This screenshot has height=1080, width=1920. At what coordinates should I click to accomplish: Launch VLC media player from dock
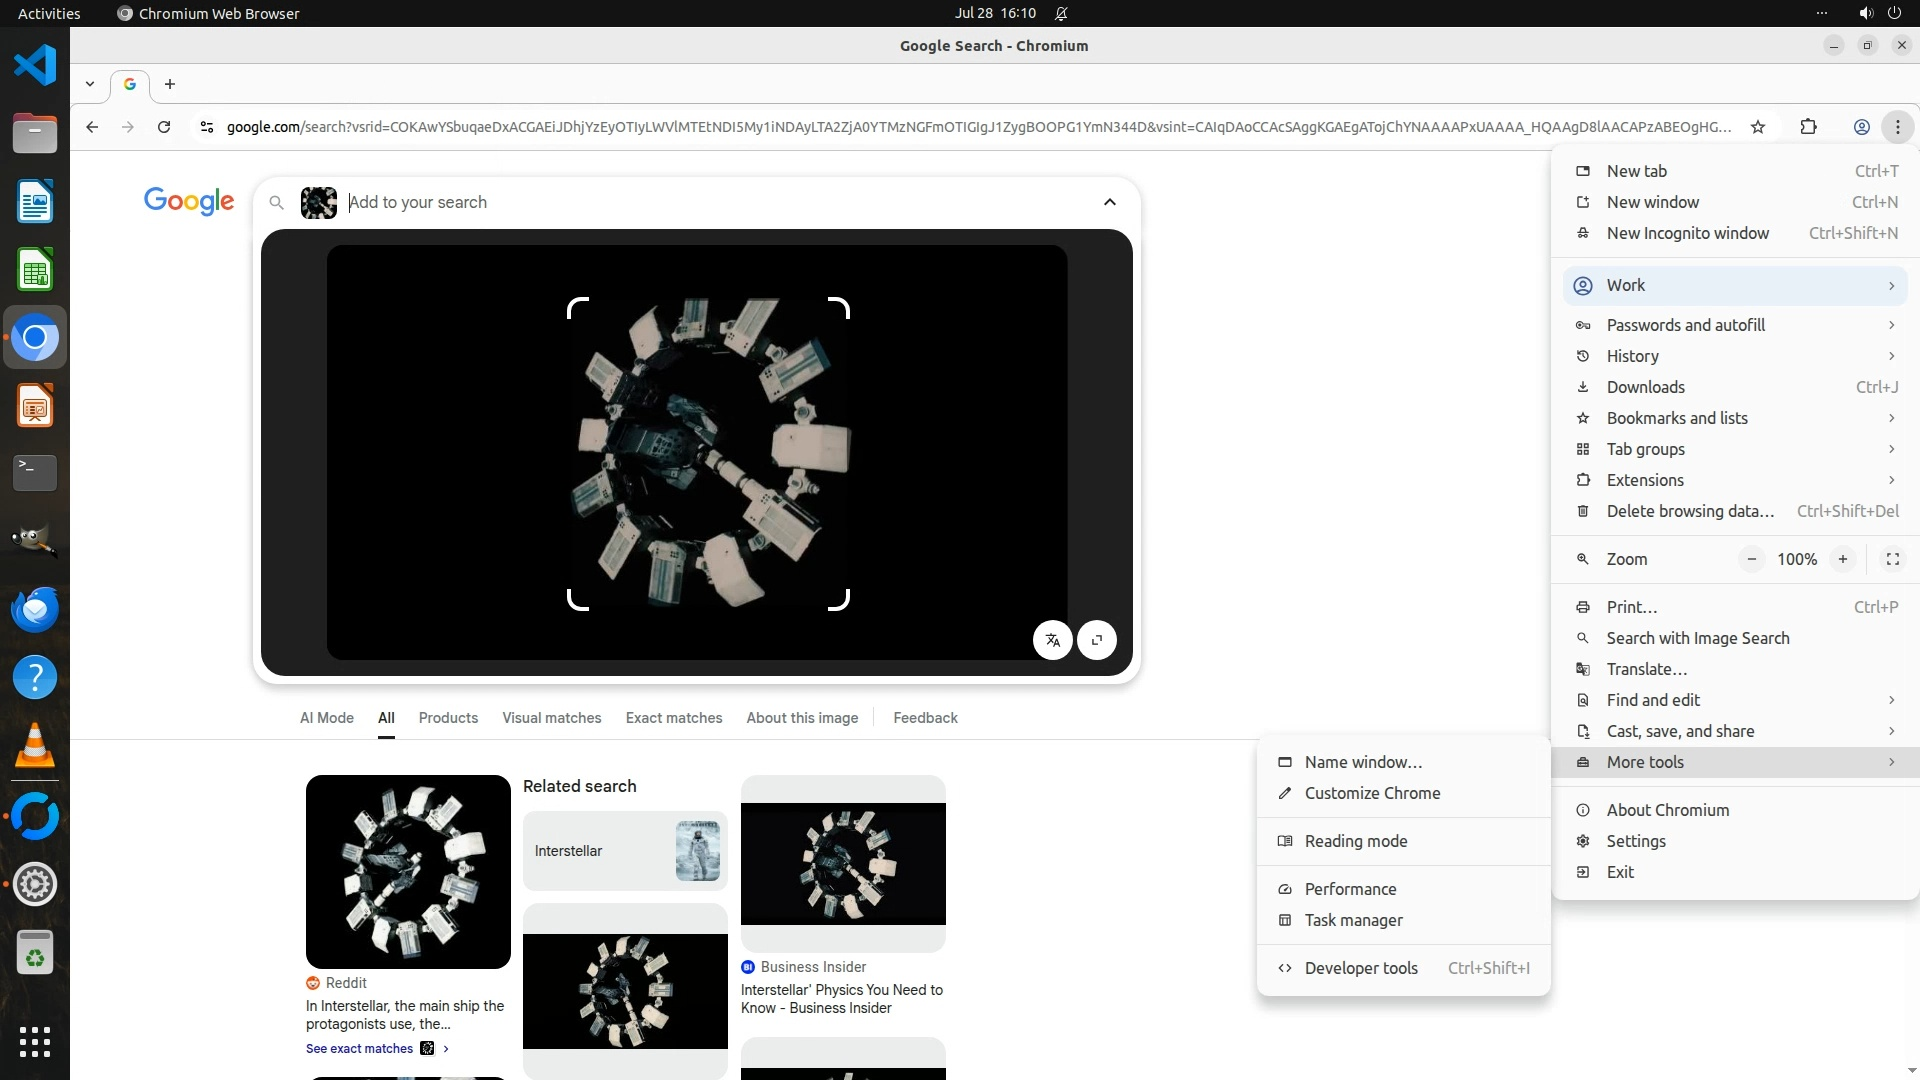pos(35,746)
